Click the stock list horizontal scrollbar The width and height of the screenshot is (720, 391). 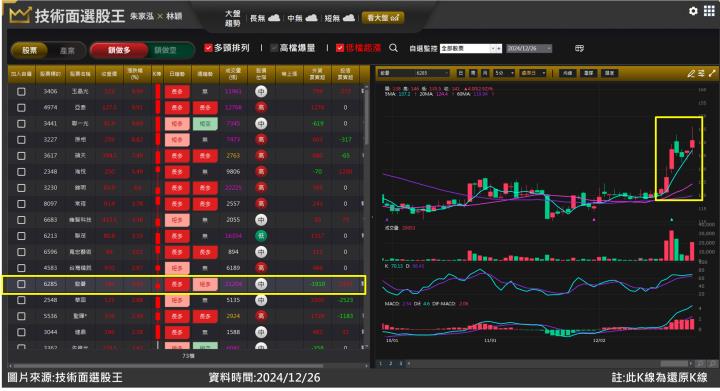168,366
